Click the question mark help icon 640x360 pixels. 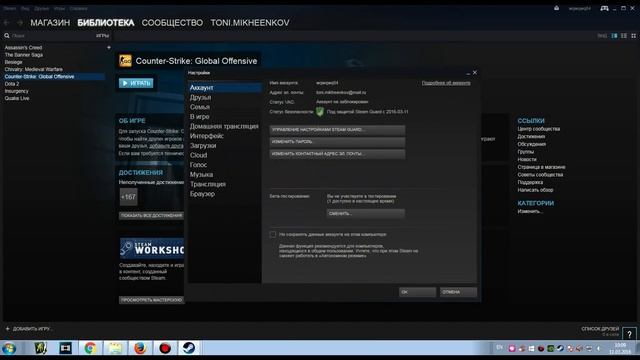pyautogui.click(x=629, y=334)
